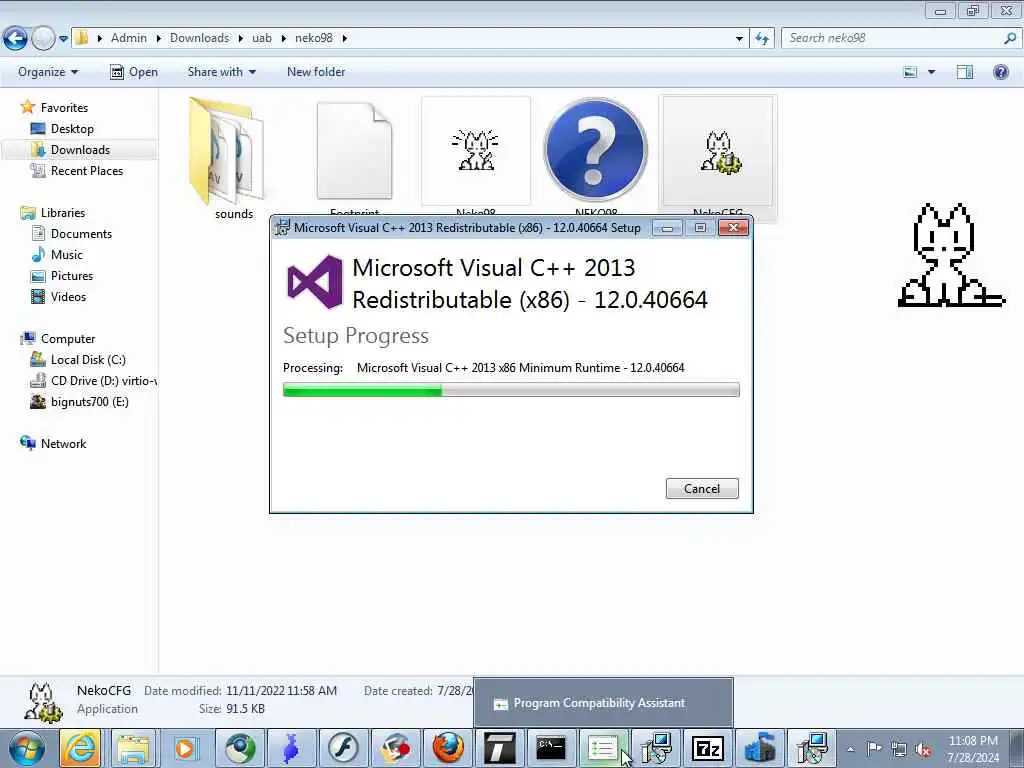Image resolution: width=1024 pixels, height=768 pixels.
Task: Select the NekoCFG application icon
Action: (x=718, y=152)
